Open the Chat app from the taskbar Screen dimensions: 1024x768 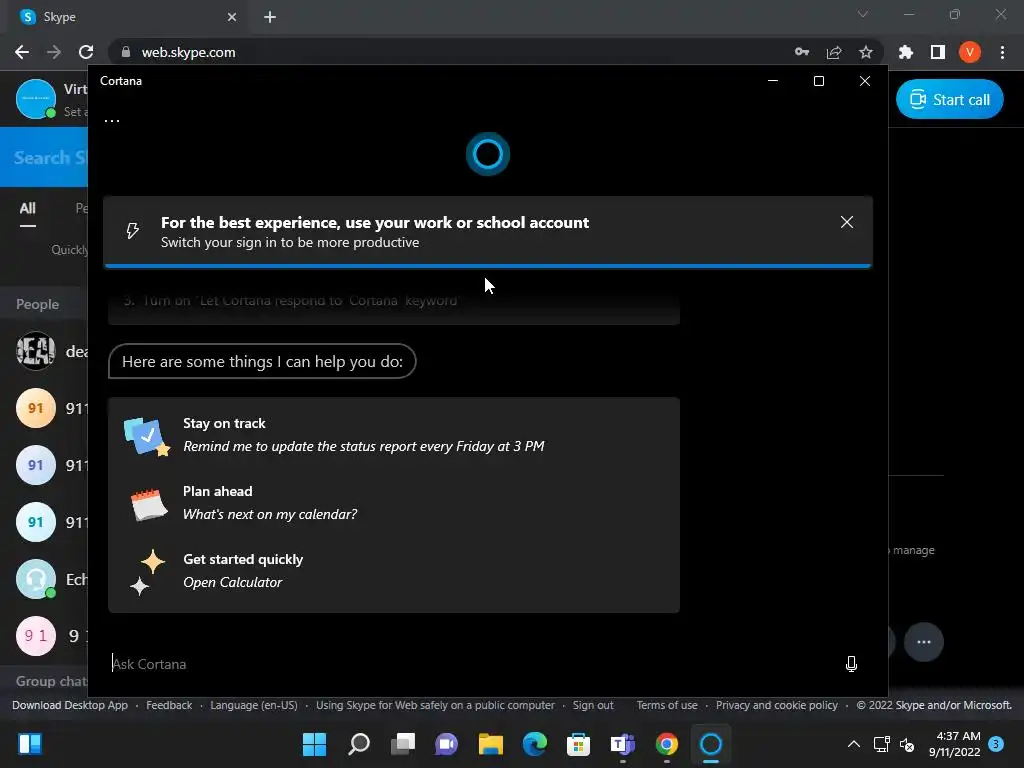(x=447, y=744)
